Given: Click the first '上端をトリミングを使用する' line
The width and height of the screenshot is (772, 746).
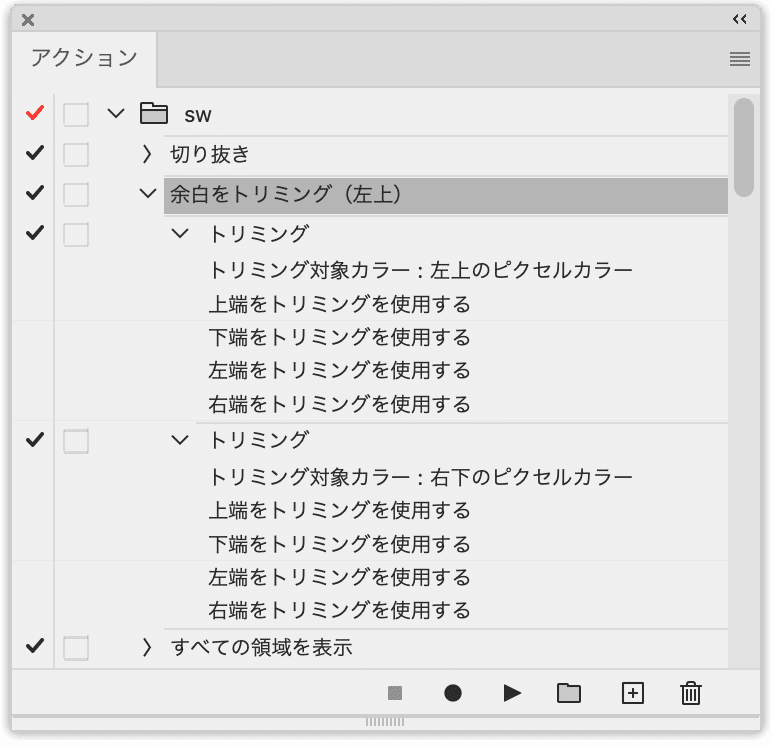Looking at the screenshot, I should 339,304.
